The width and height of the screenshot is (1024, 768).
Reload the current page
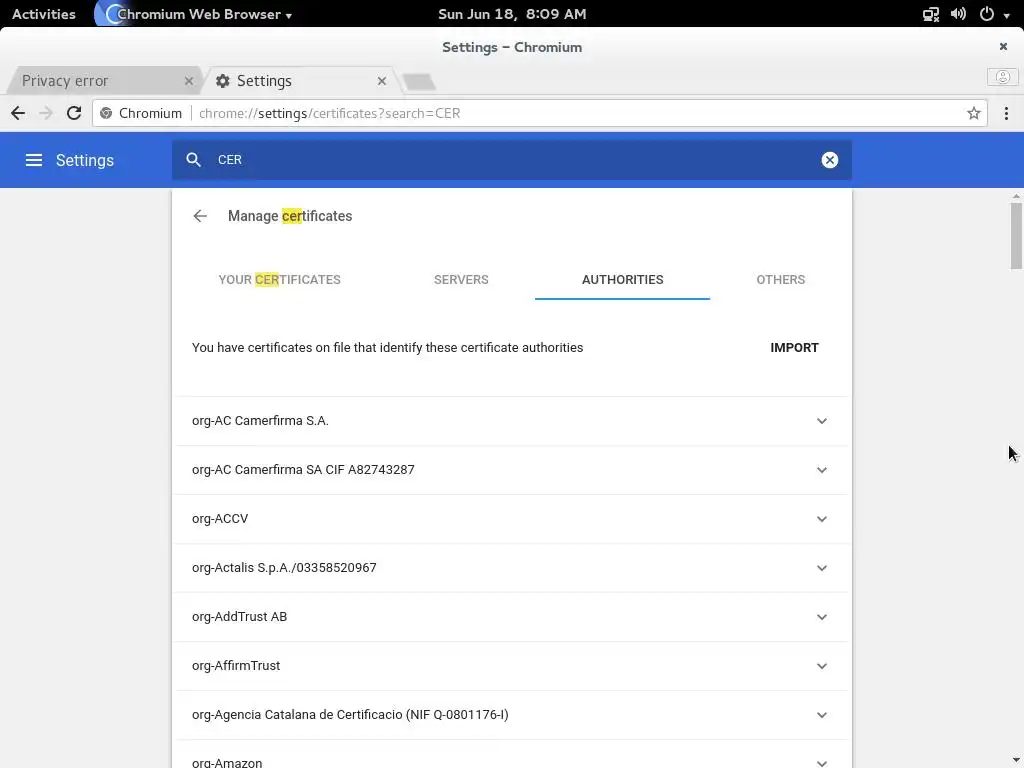pyautogui.click(x=74, y=113)
